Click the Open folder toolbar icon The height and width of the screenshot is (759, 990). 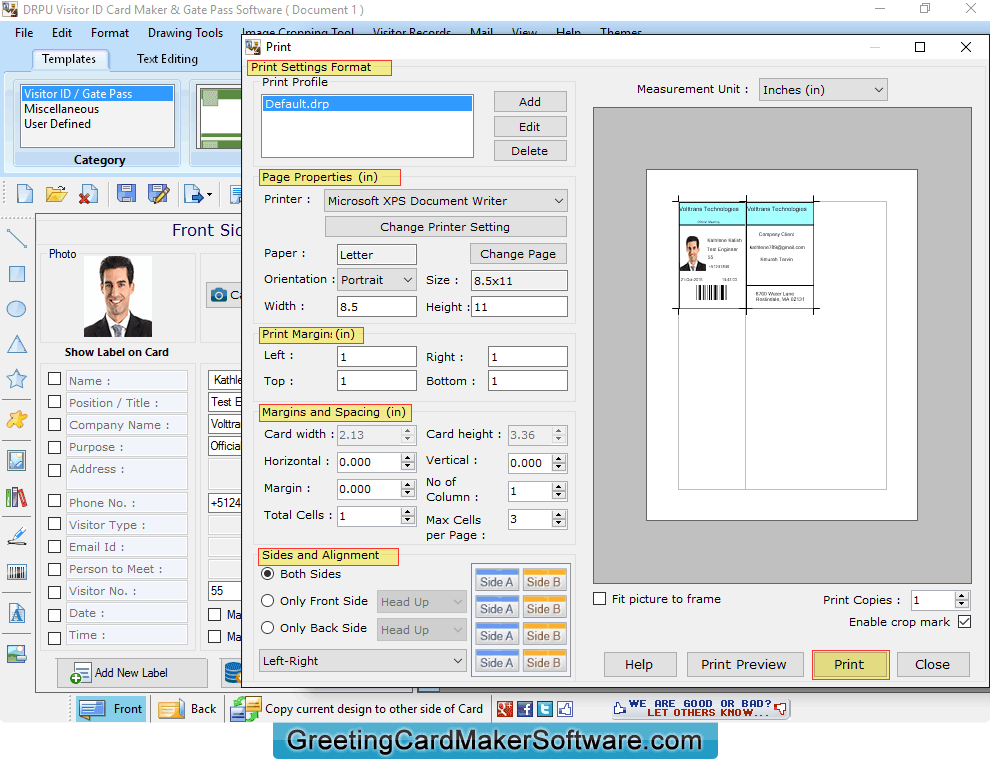pyautogui.click(x=56, y=194)
